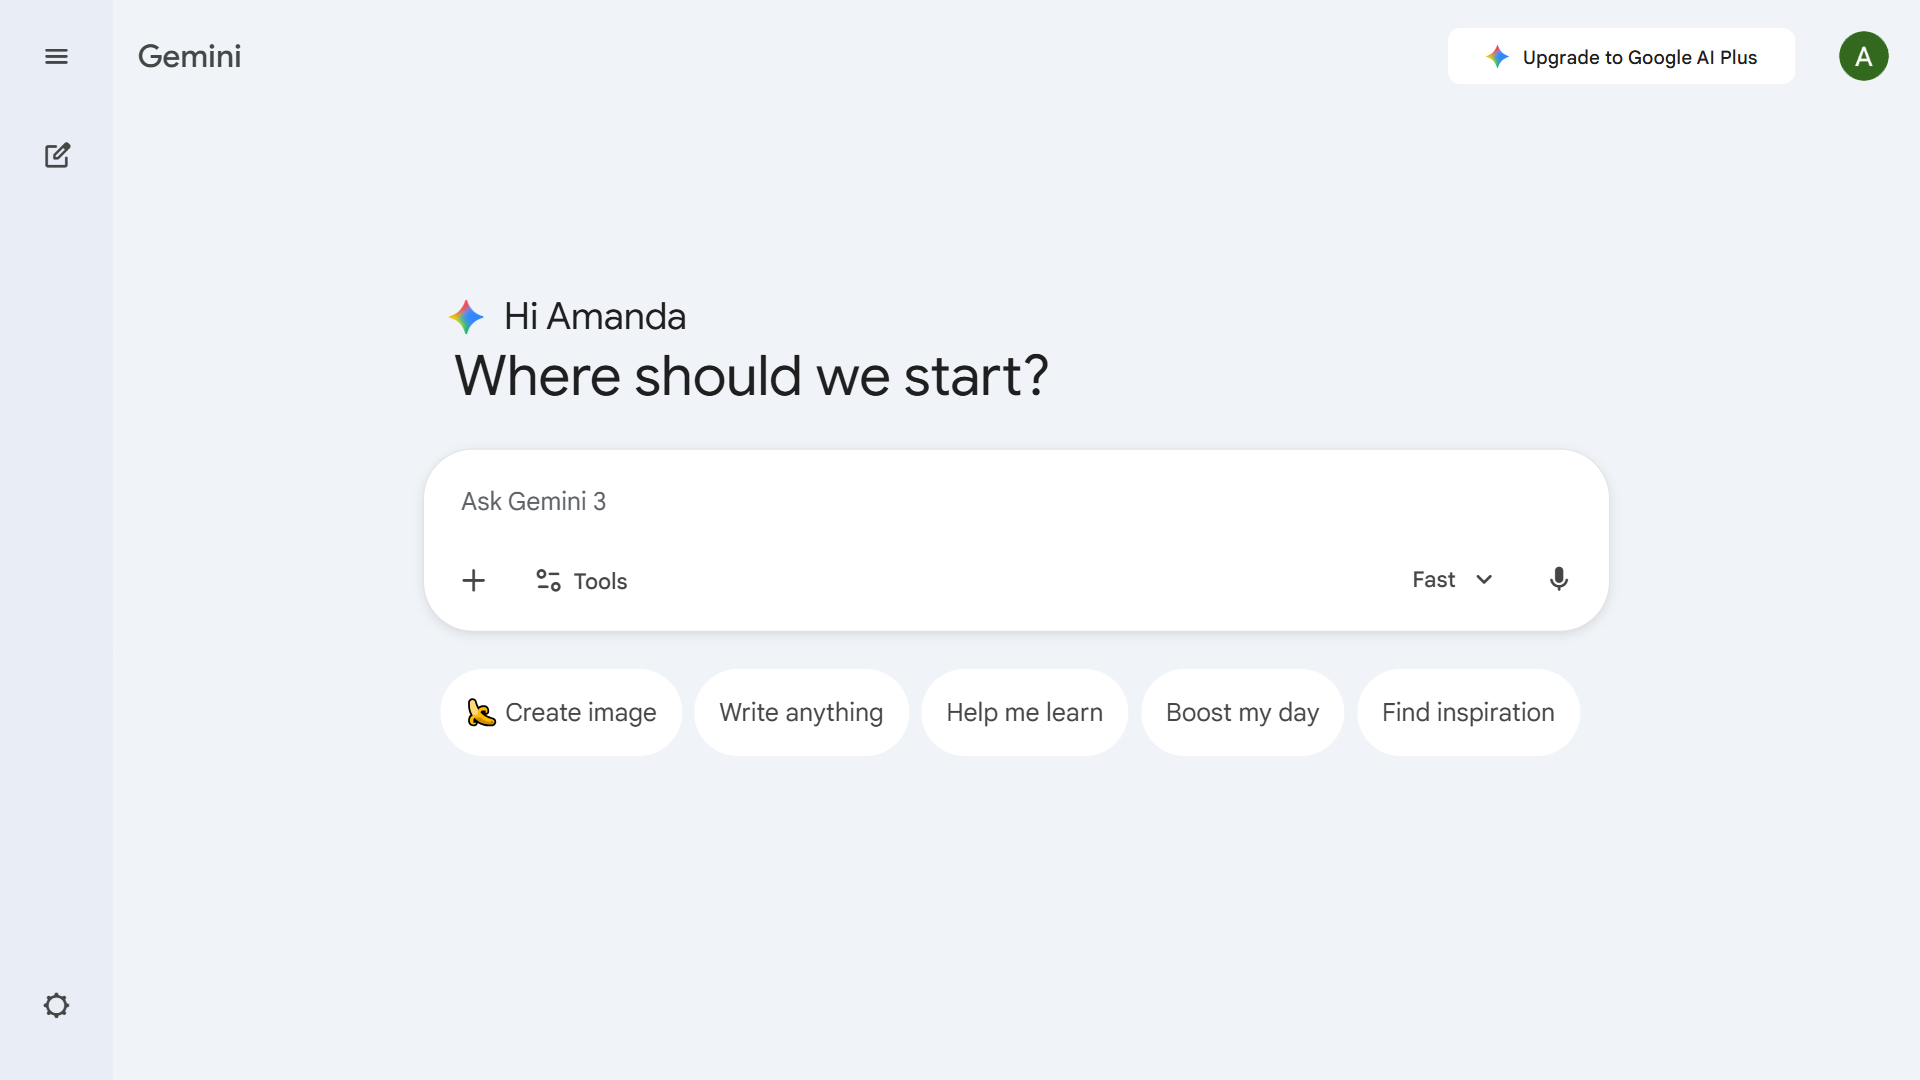Click the sparkle icon inside the Upgrade button
1920x1080 pixels.
[1498, 57]
